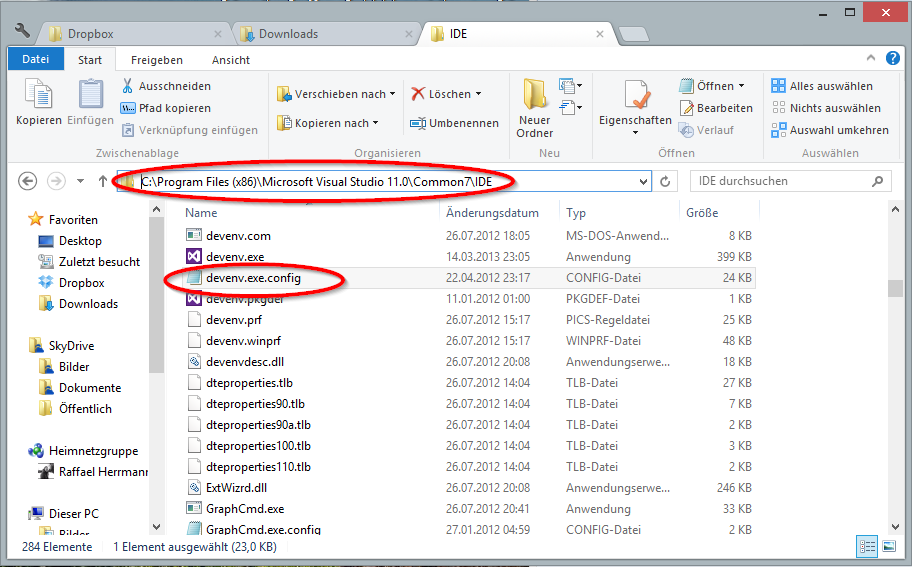Viewport: 912px width, 567px height.
Task: Open Dieser PC in sidebar
Action: tap(73, 513)
